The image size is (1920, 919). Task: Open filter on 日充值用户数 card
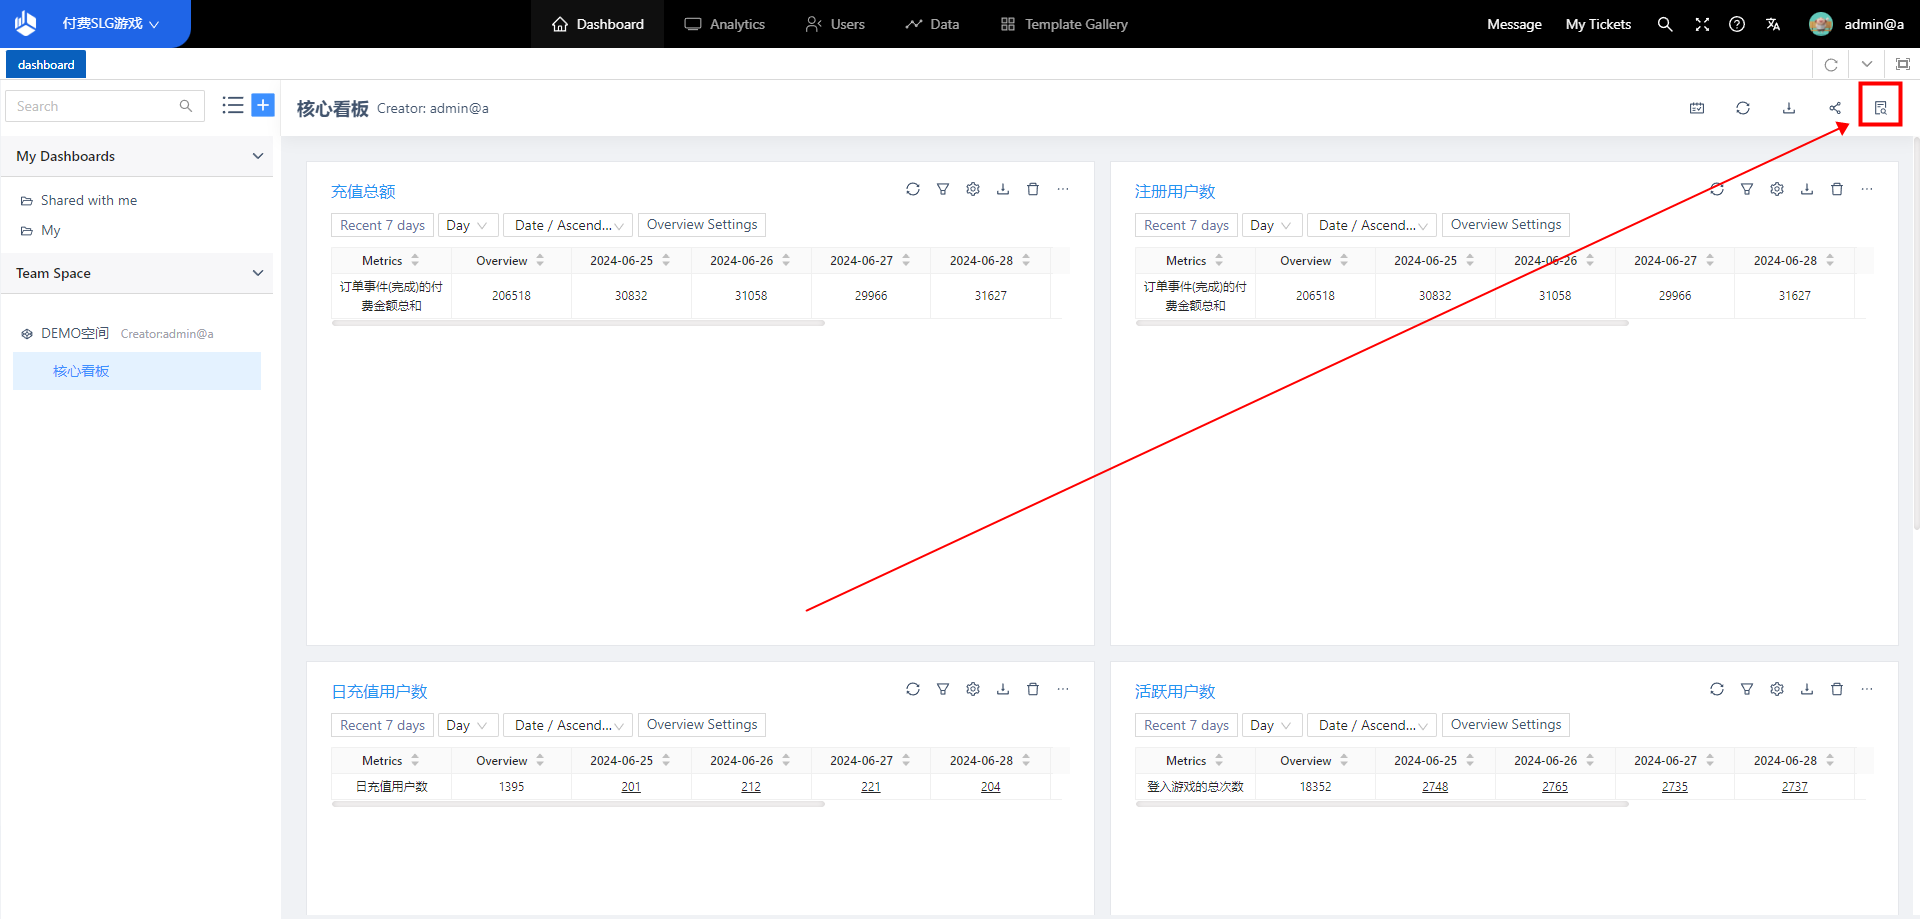coord(942,689)
